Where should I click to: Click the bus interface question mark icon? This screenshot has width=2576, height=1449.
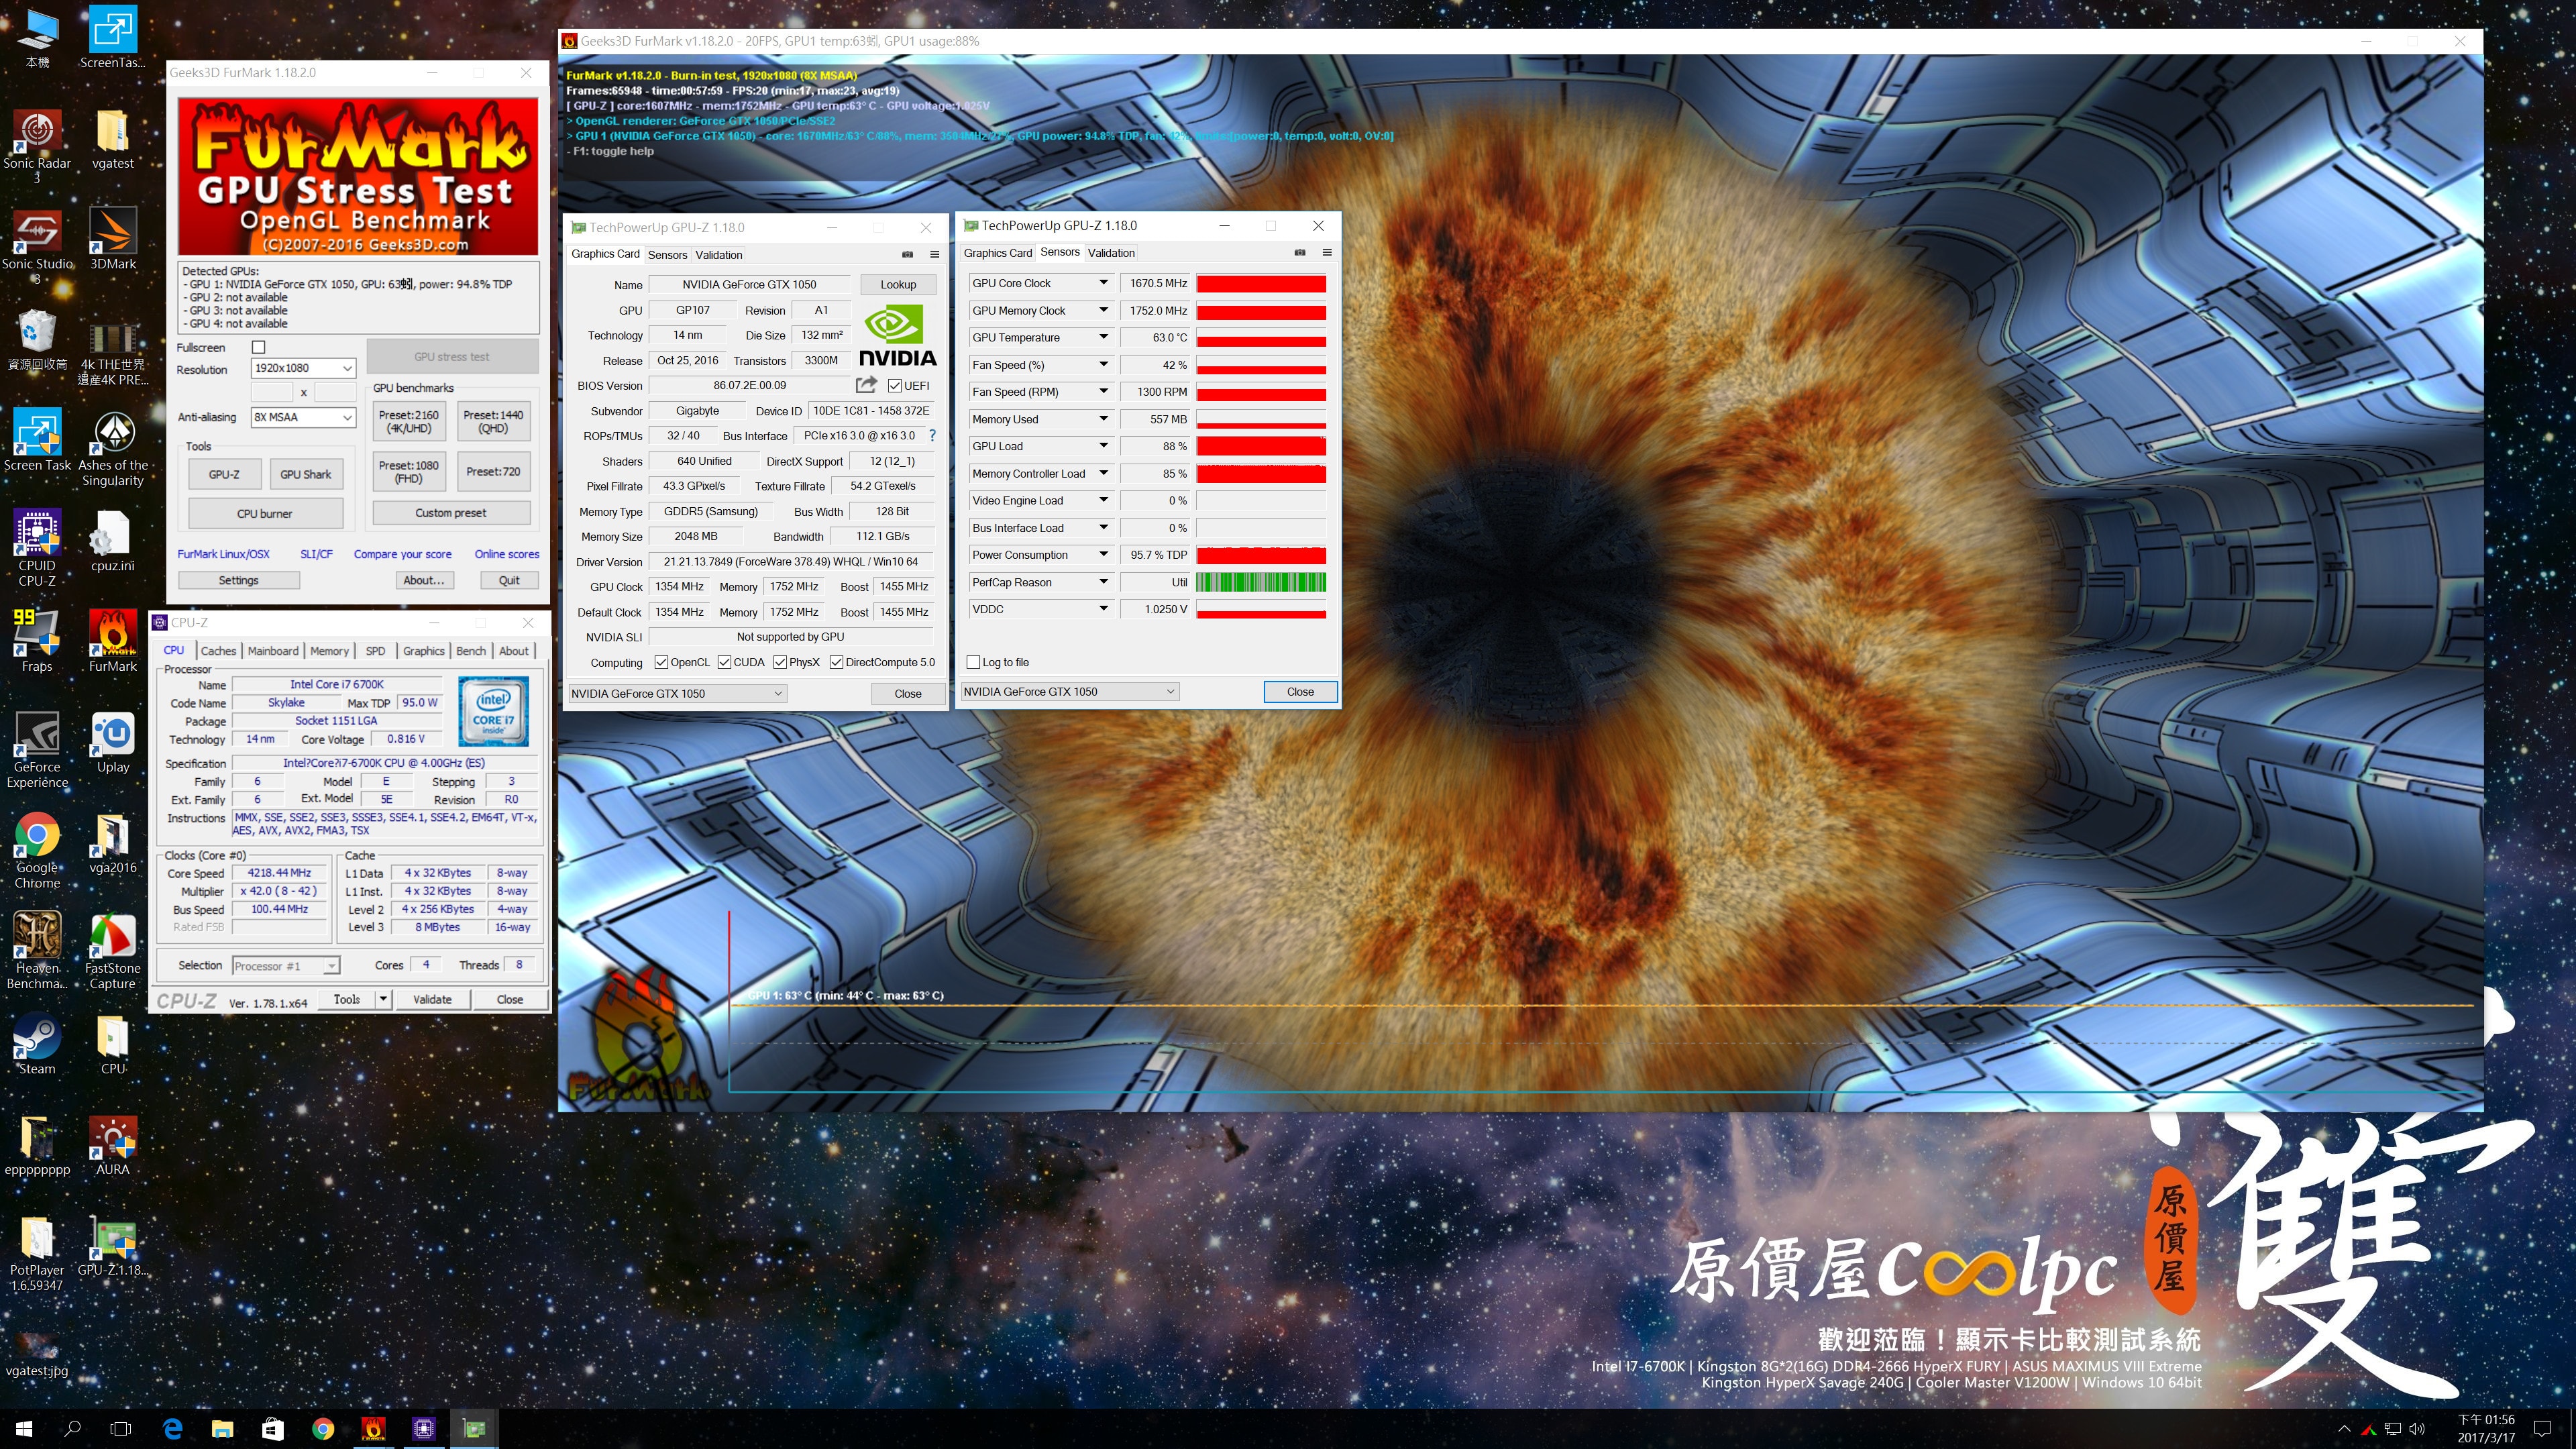(x=932, y=435)
